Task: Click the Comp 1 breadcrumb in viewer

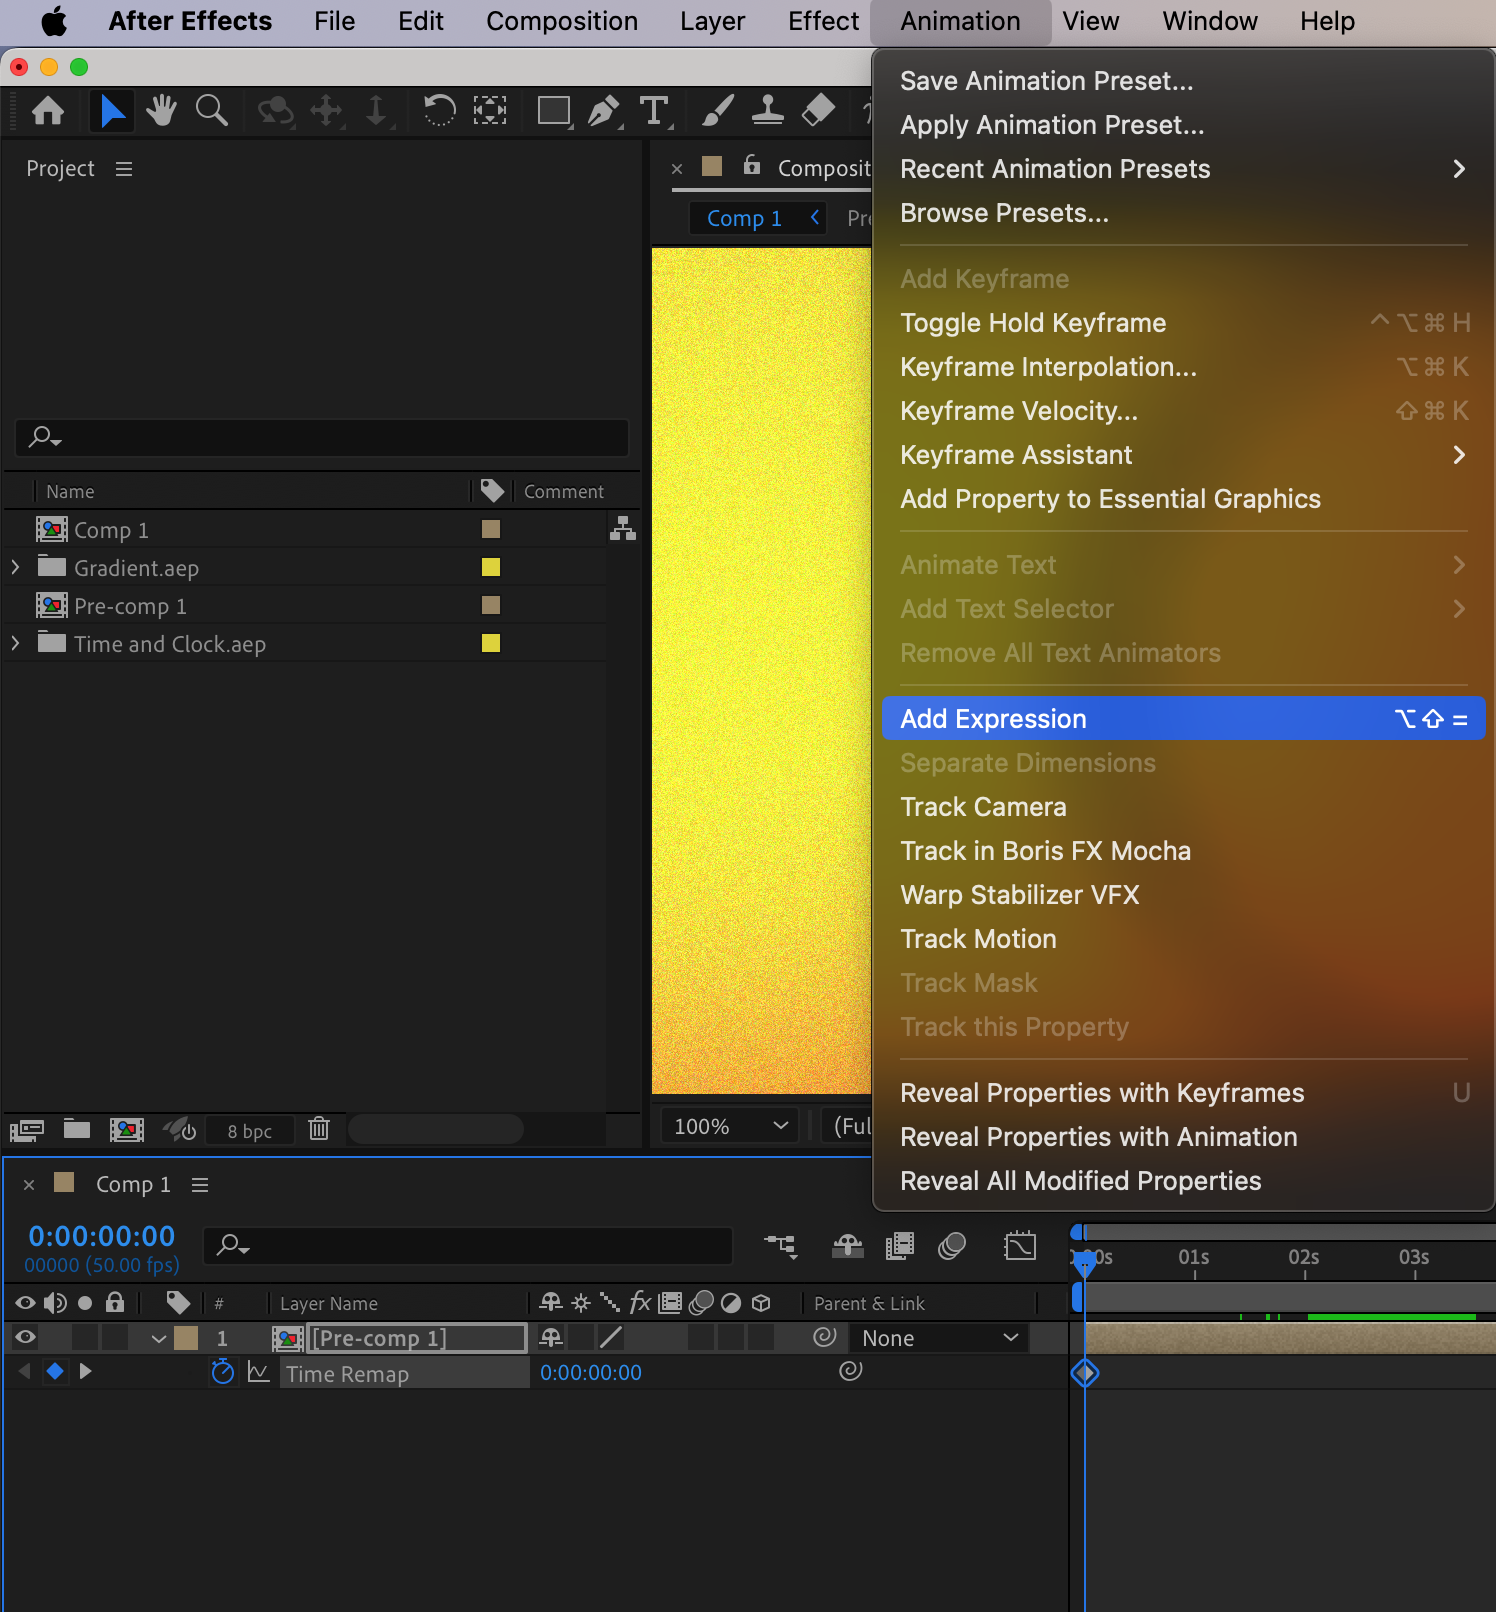Action: tap(744, 218)
